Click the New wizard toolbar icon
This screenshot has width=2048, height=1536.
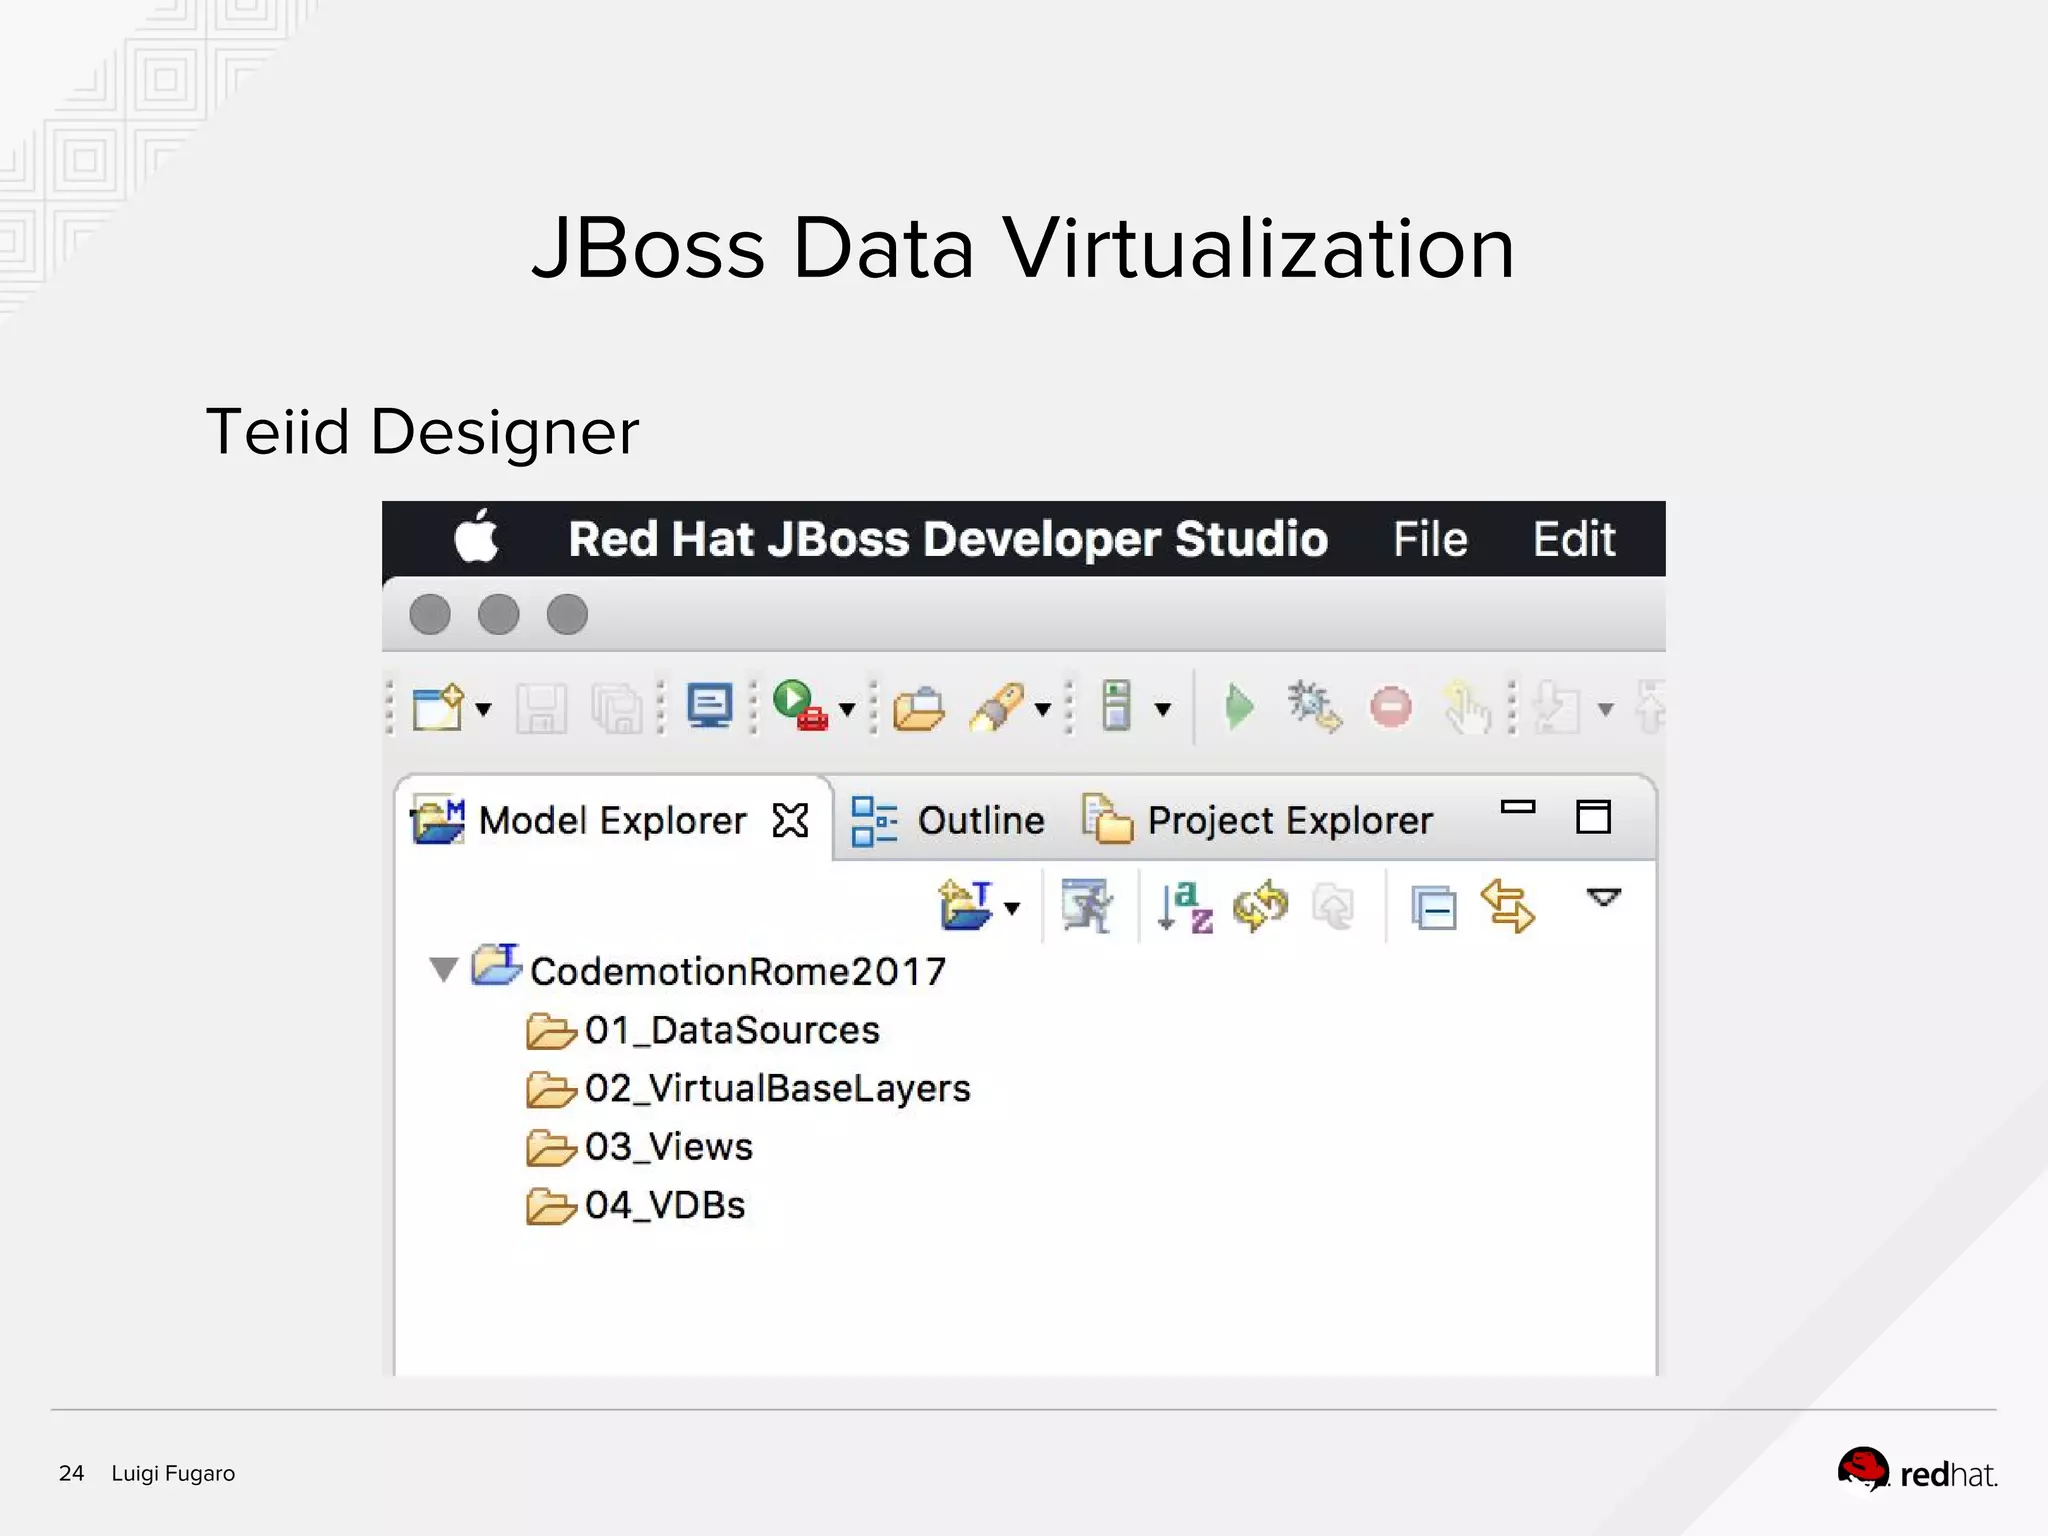[x=438, y=707]
